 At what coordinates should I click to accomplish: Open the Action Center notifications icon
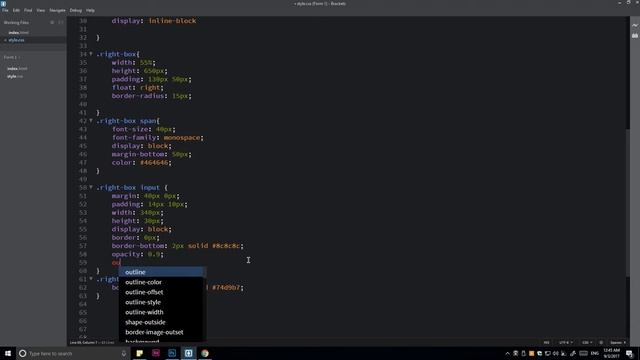point(630,353)
